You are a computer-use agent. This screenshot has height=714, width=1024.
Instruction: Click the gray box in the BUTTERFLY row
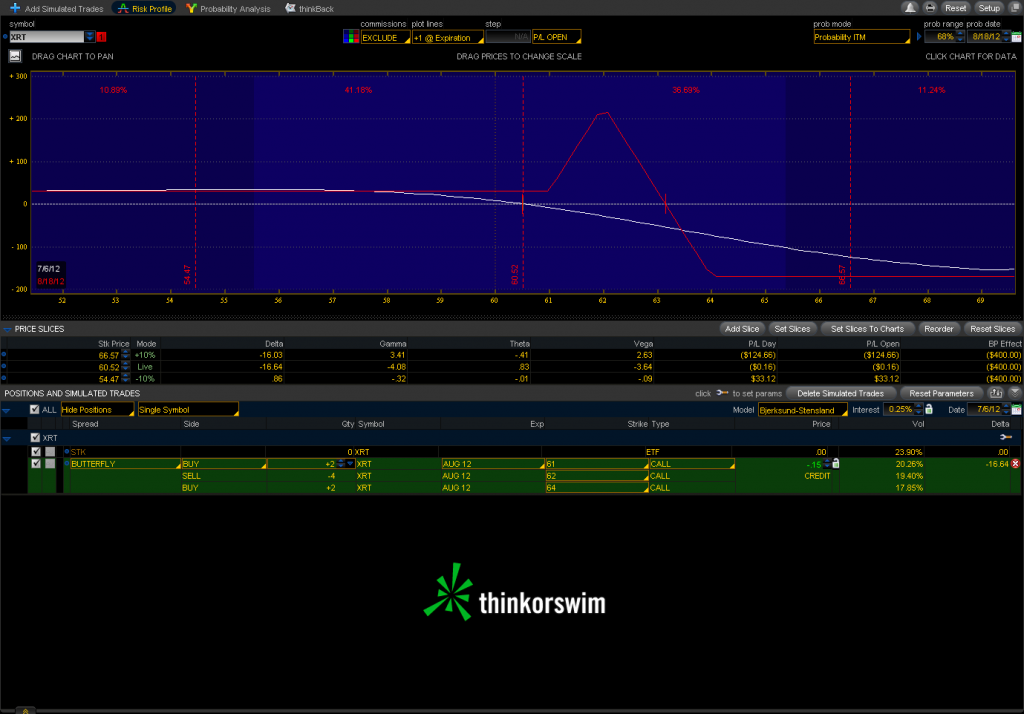point(50,464)
